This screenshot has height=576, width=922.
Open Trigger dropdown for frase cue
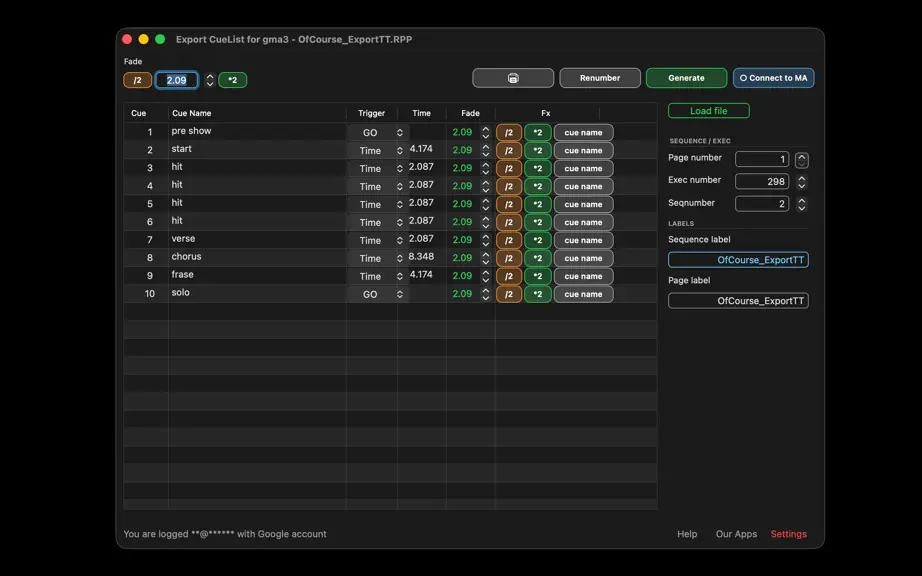377,276
